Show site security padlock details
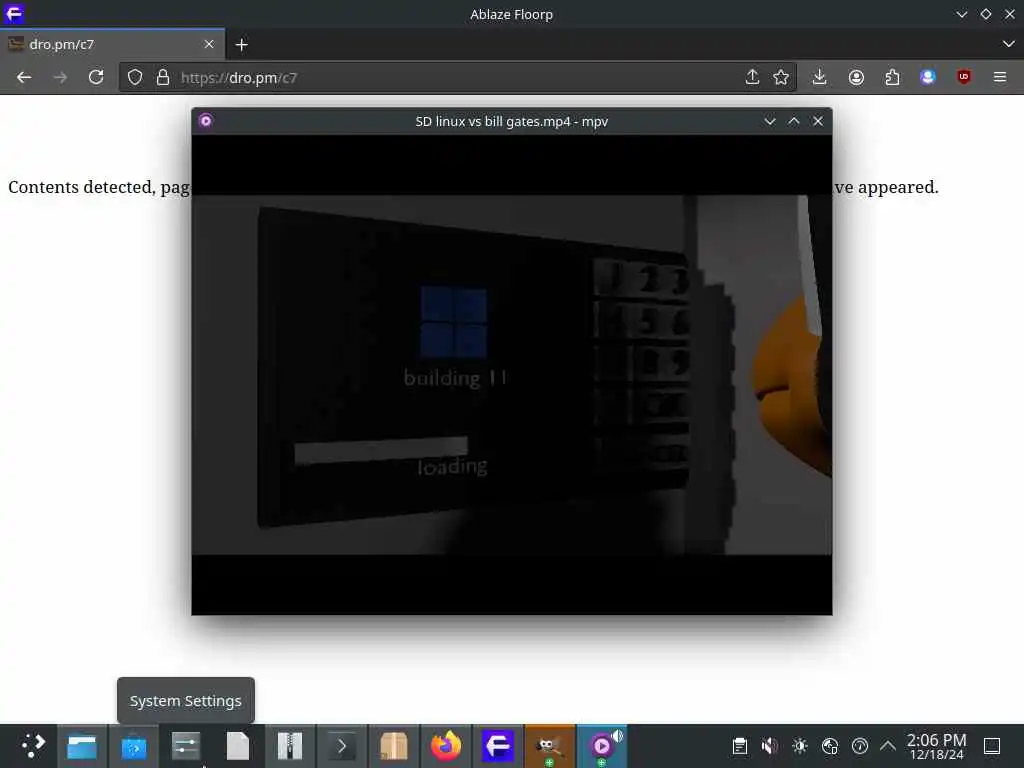This screenshot has height=768, width=1024. click(163, 78)
